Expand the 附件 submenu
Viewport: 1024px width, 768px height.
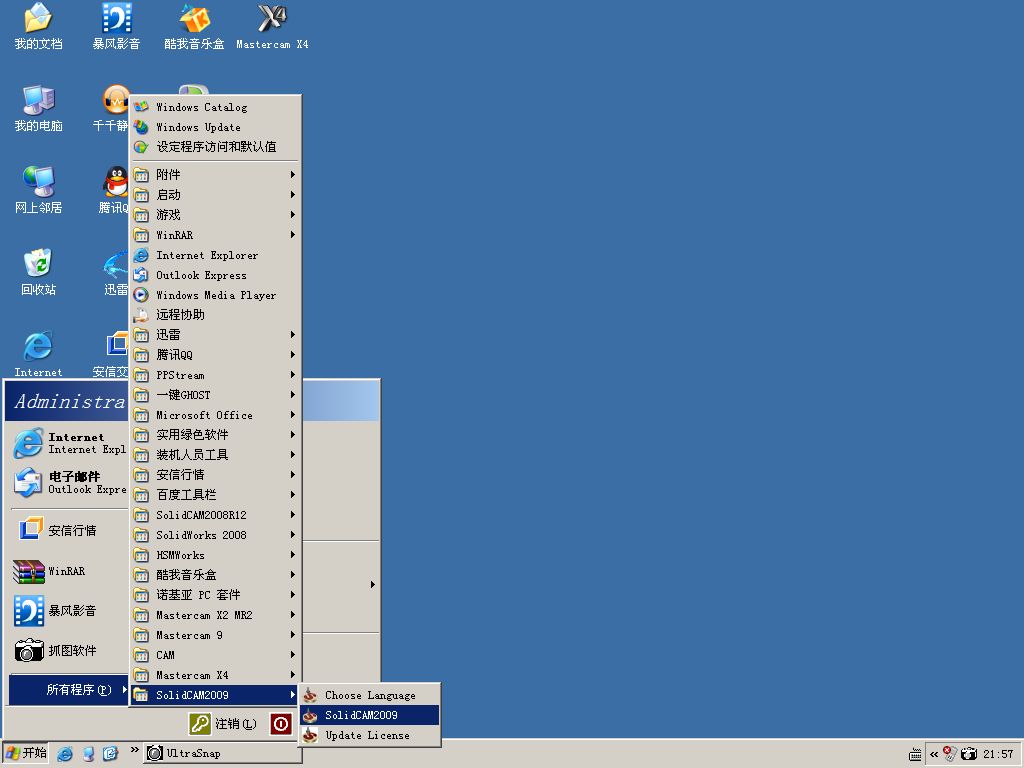point(216,174)
